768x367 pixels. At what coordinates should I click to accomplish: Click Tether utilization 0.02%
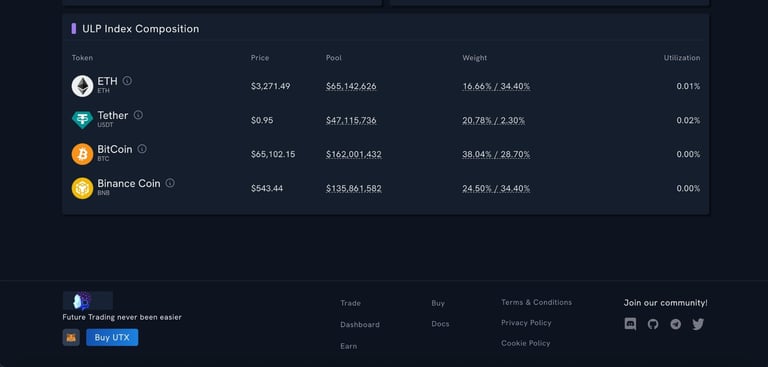(x=688, y=120)
